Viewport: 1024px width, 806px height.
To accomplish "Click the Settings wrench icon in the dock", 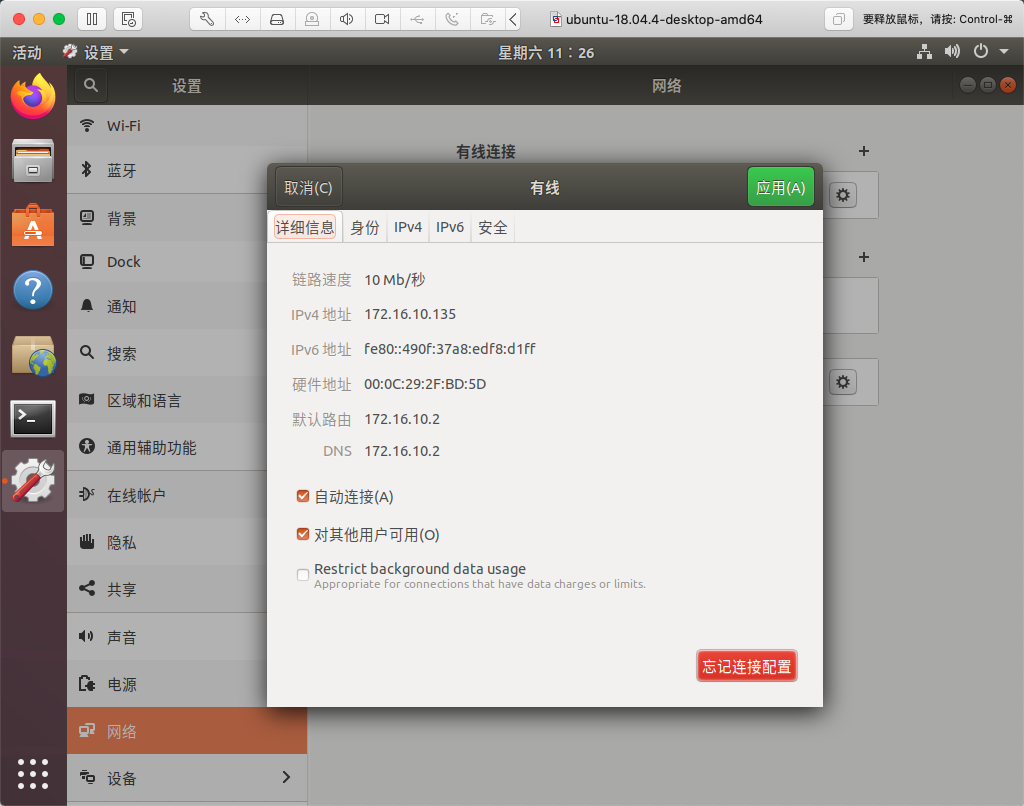I will [x=33, y=481].
